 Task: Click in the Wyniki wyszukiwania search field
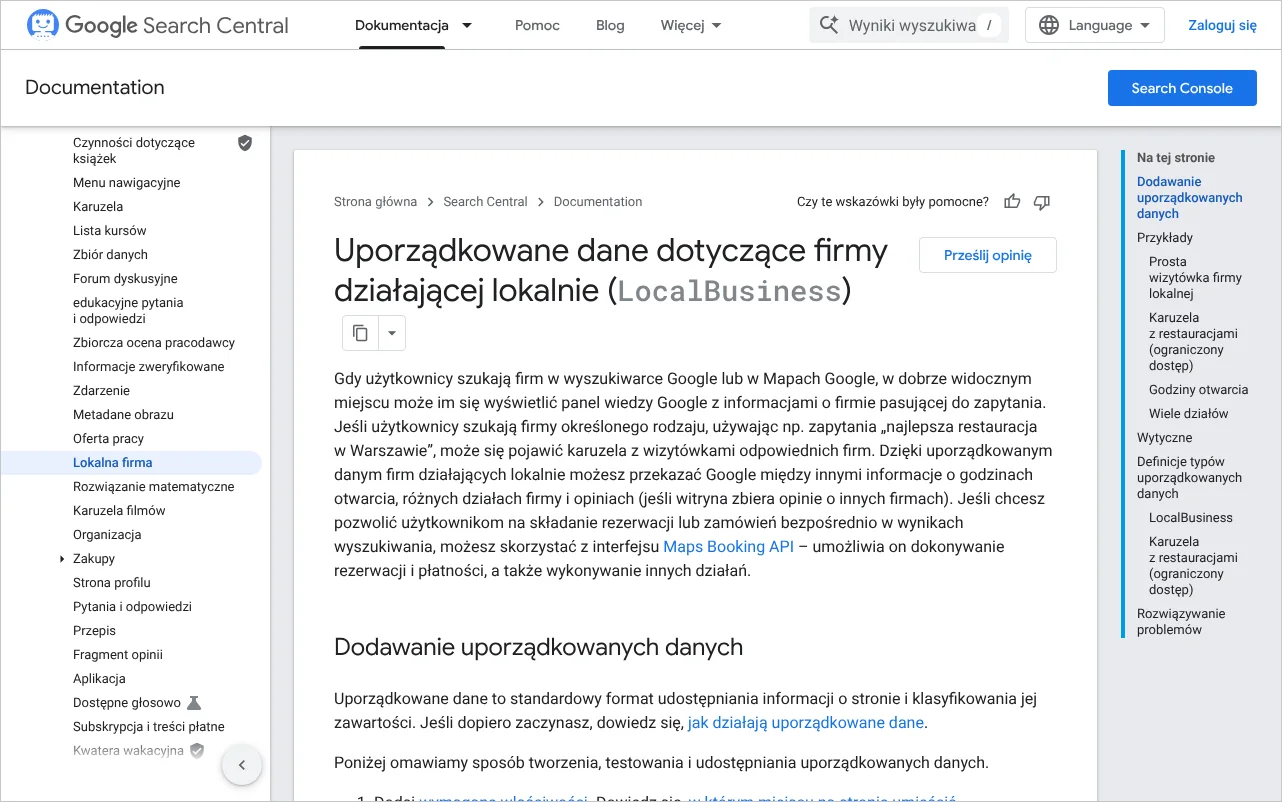point(910,25)
